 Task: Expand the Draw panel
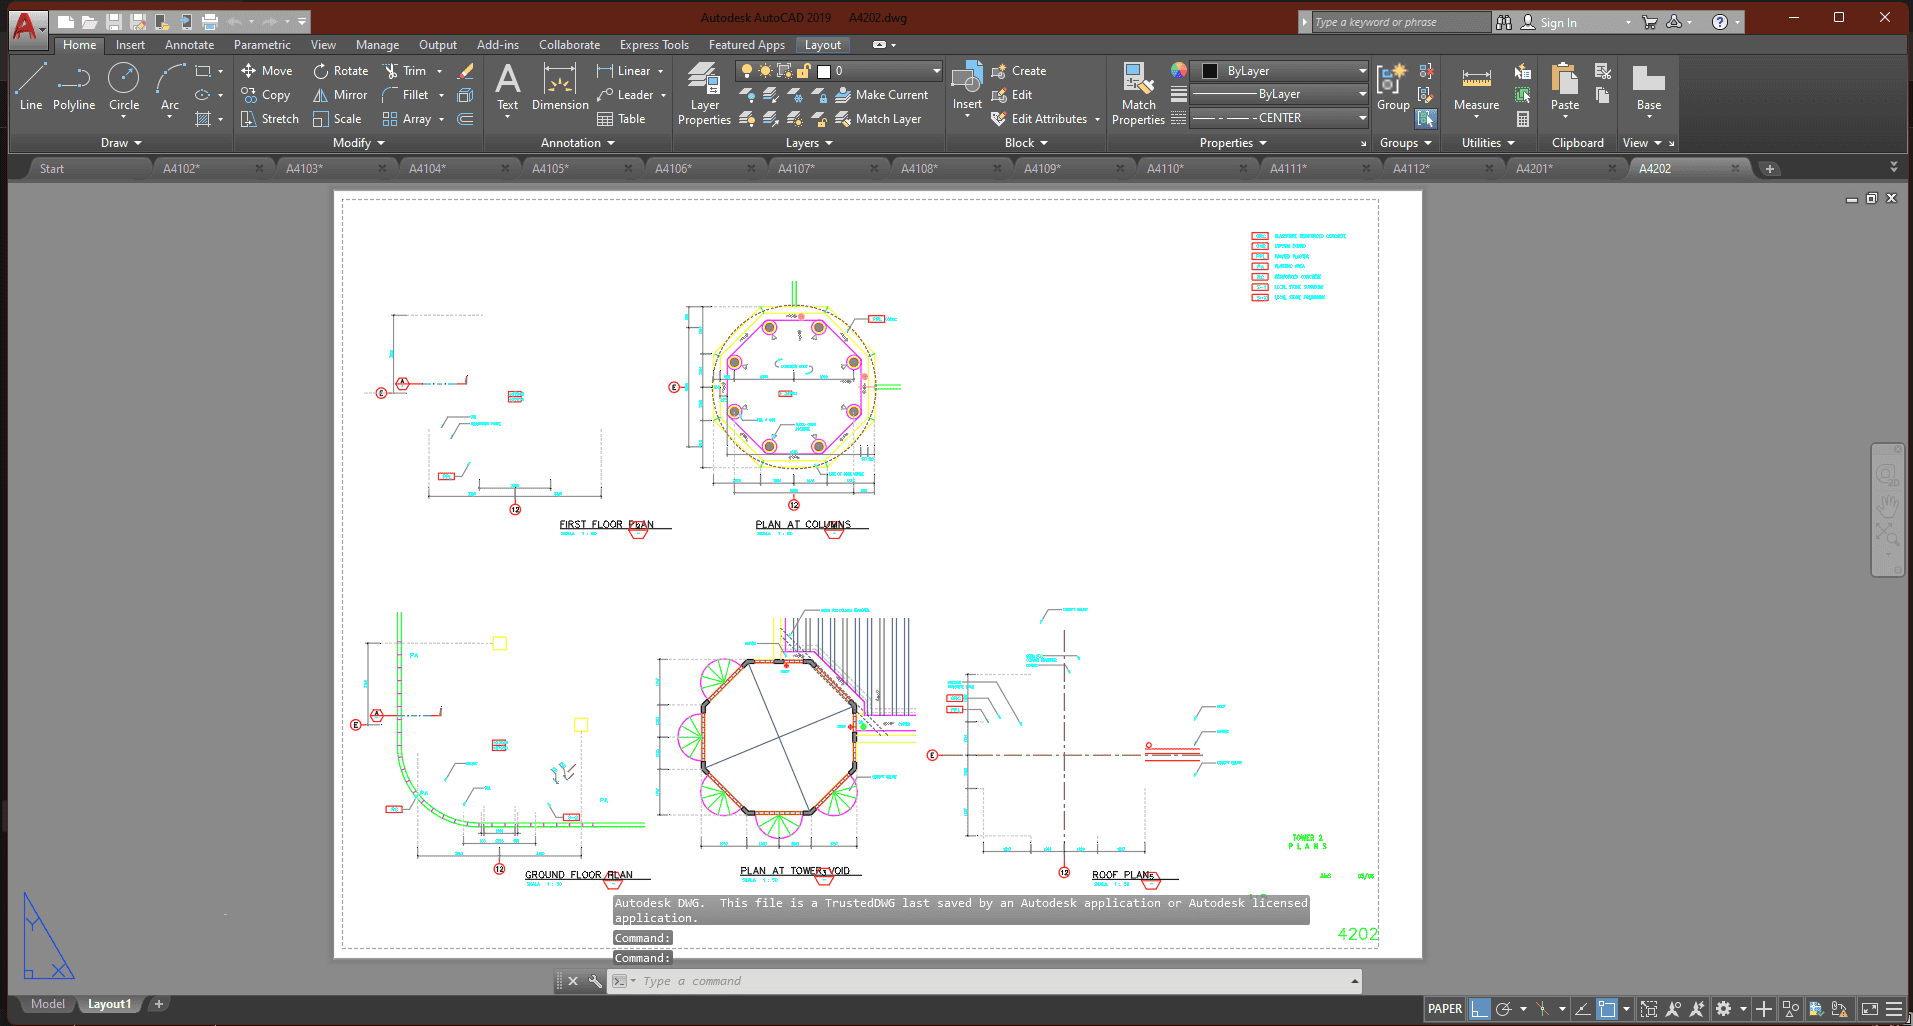tap(121, 143)
